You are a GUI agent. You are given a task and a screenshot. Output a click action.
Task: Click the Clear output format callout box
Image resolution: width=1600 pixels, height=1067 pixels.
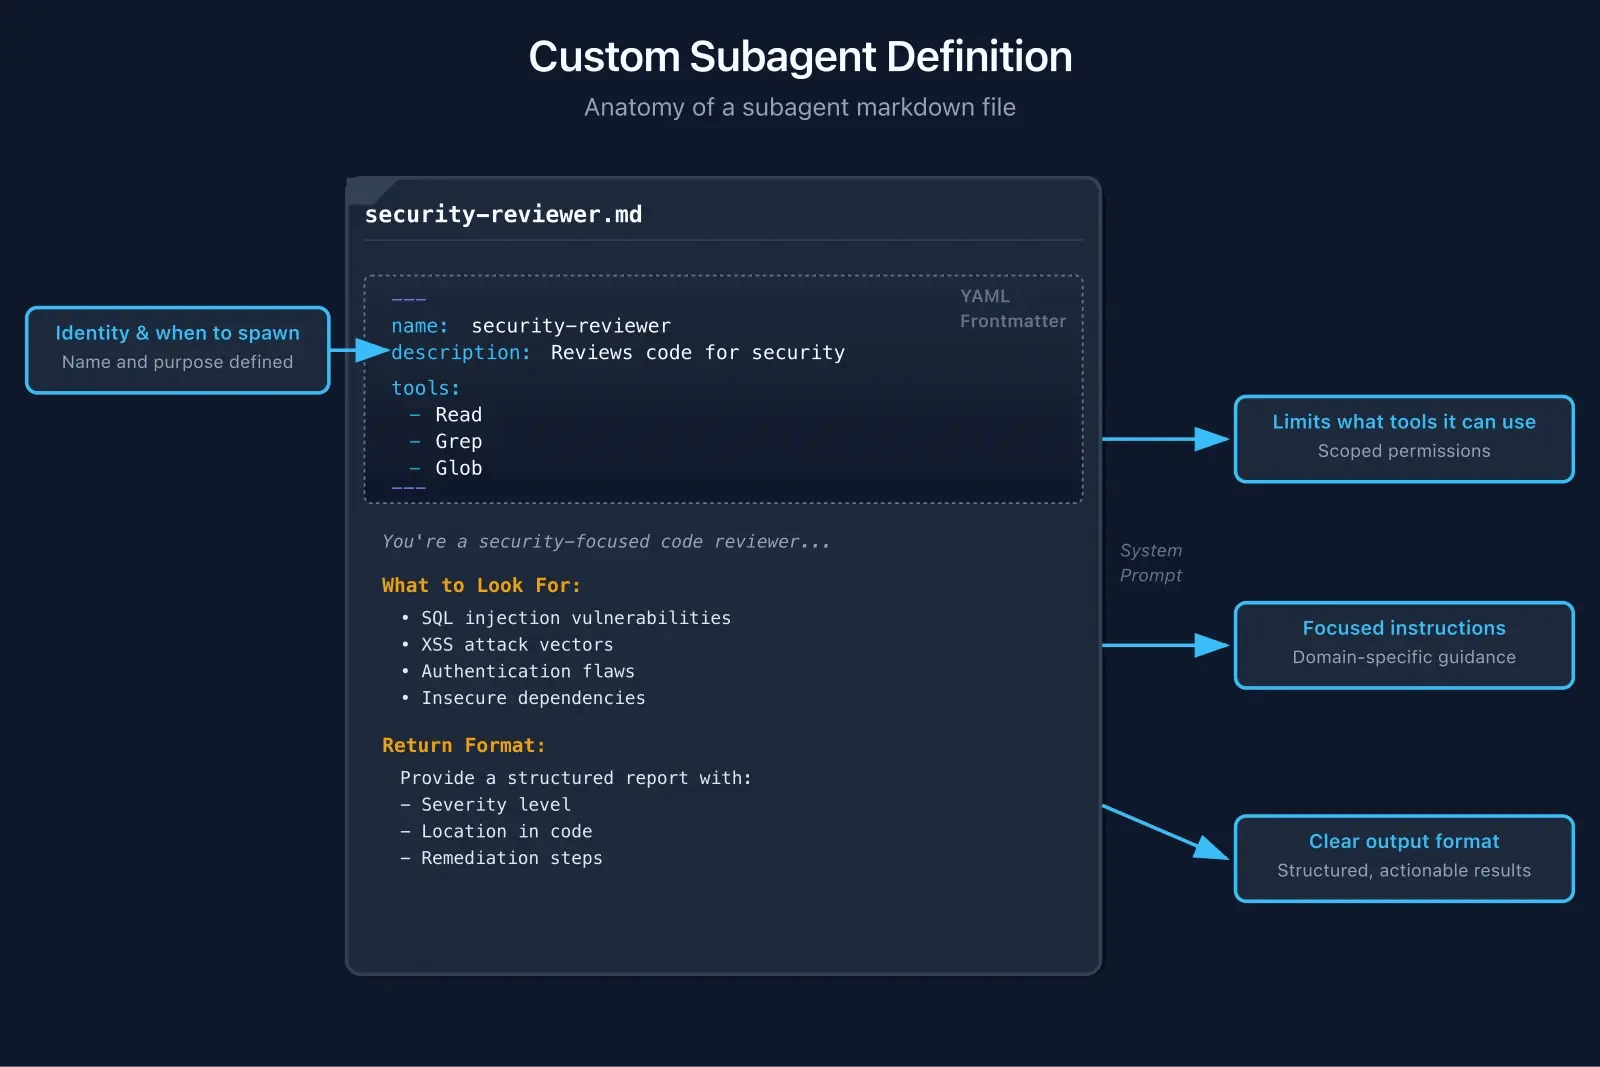(1403, 858)
